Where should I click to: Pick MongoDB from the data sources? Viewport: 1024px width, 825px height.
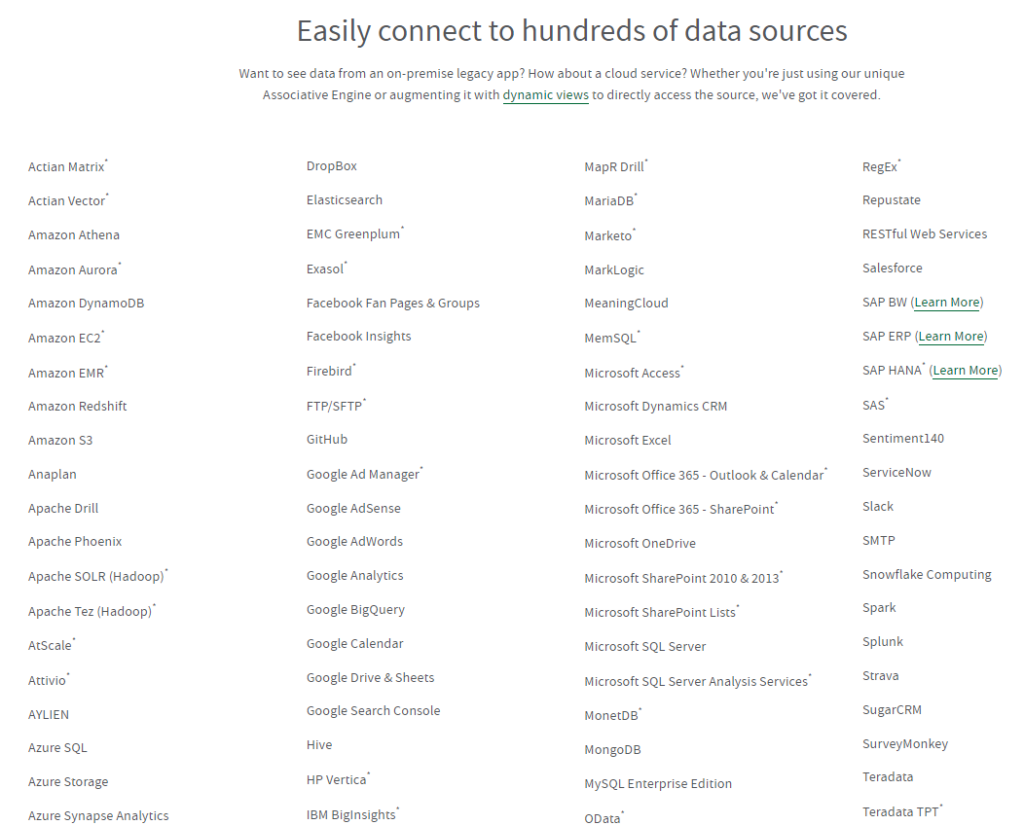click(x=612, y=750)
